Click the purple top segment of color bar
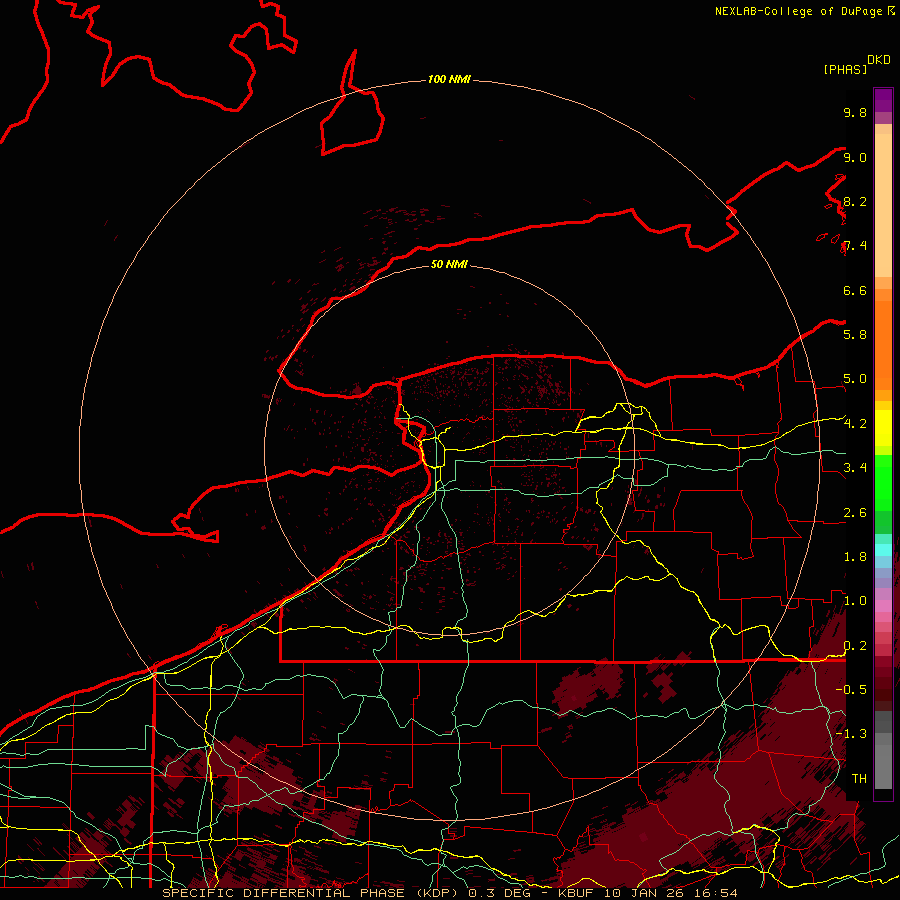 [x=883, y=100]
